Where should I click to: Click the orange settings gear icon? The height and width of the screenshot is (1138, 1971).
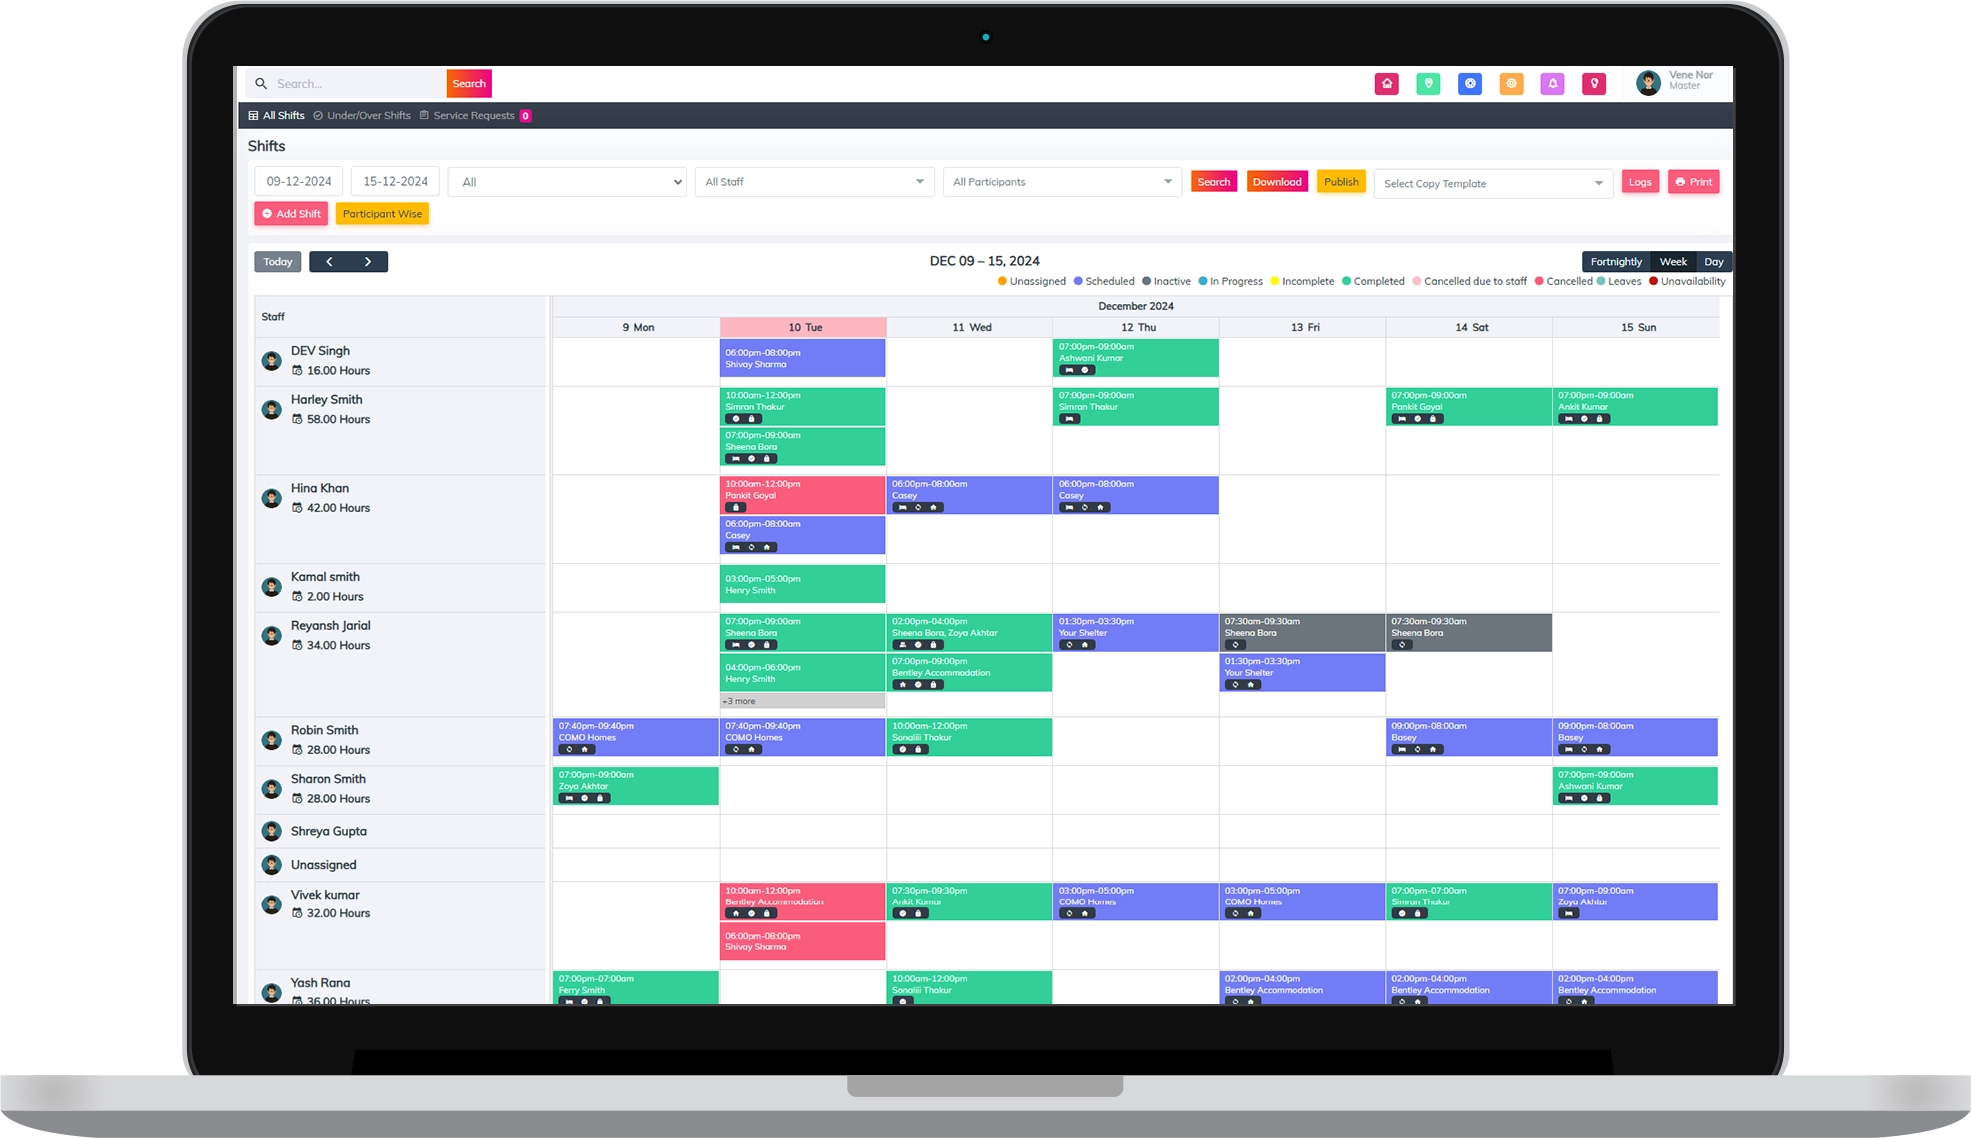click(x=1512, y=84)
